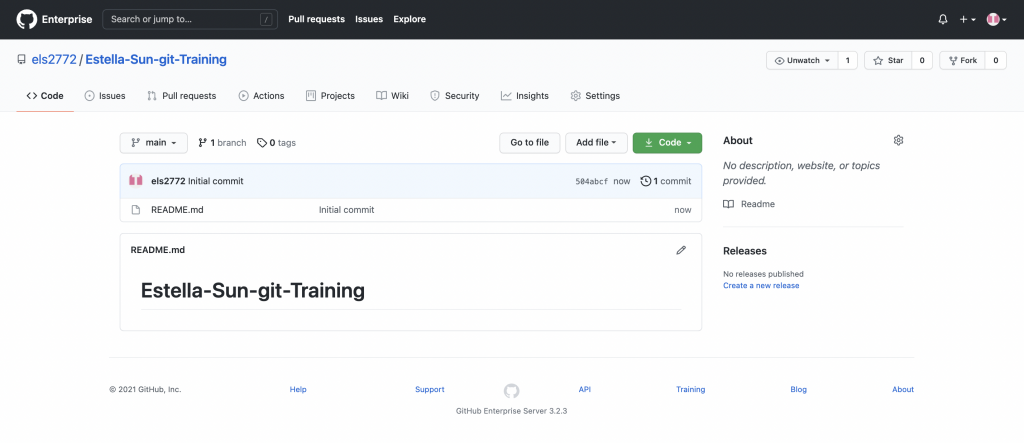1024x443 pixels.
Task: Switch to the Actions tab
Action: pos(261,95)
